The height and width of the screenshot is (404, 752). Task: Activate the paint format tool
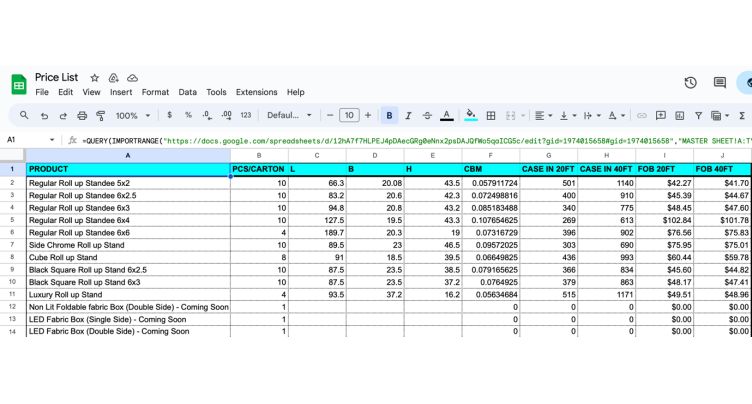point(101,116)
